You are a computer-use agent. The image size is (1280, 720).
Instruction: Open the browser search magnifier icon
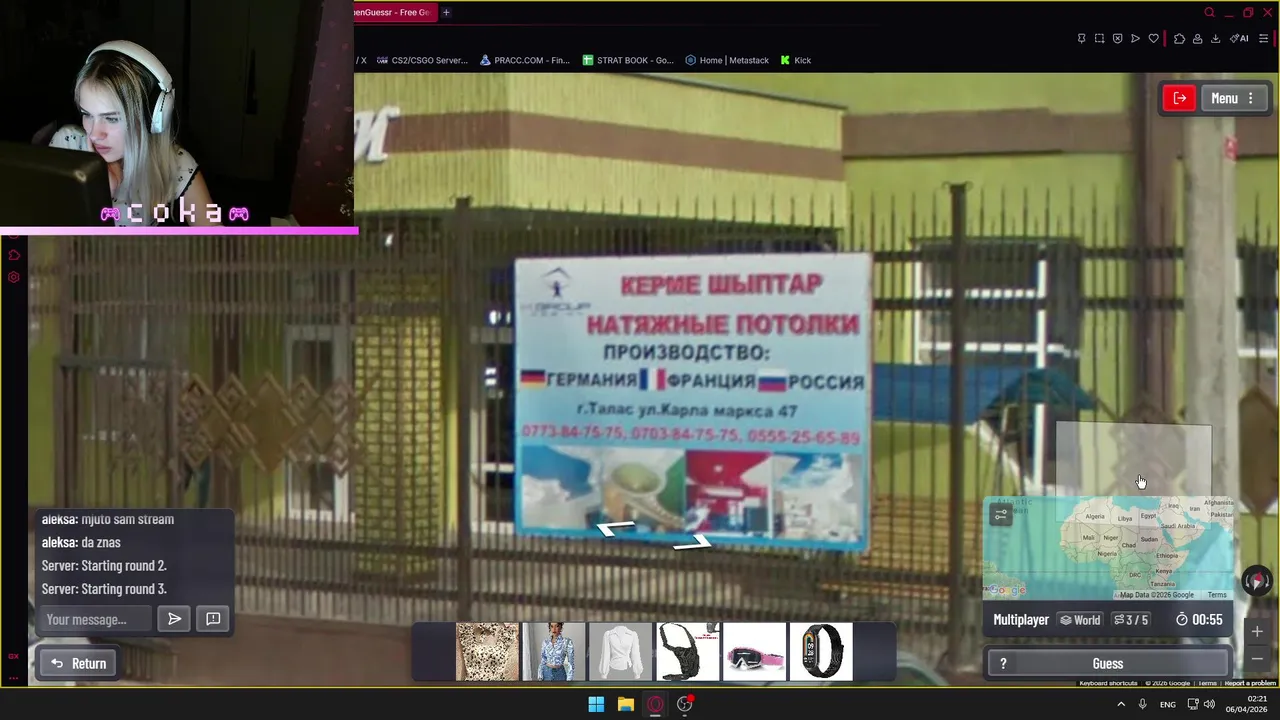1209,12
